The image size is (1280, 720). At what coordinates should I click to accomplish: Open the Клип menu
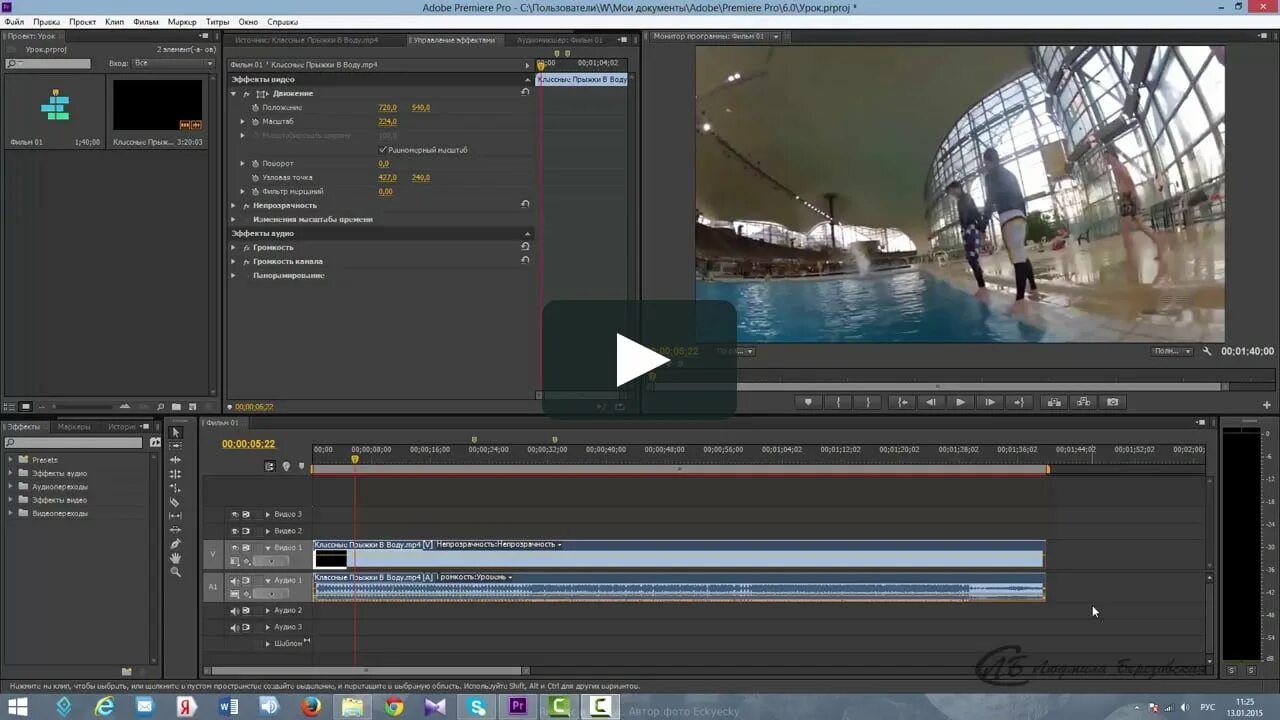pos(114,21)
